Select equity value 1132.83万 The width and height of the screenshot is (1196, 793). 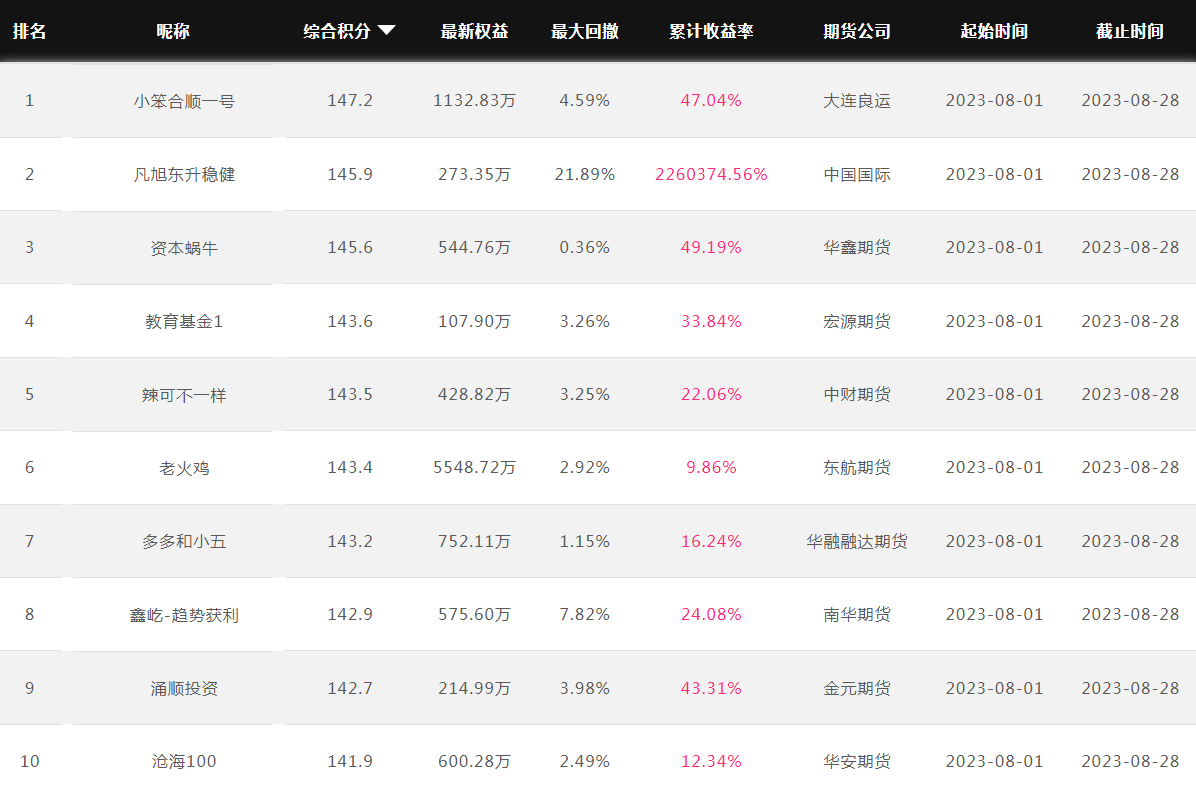(474, 101)
